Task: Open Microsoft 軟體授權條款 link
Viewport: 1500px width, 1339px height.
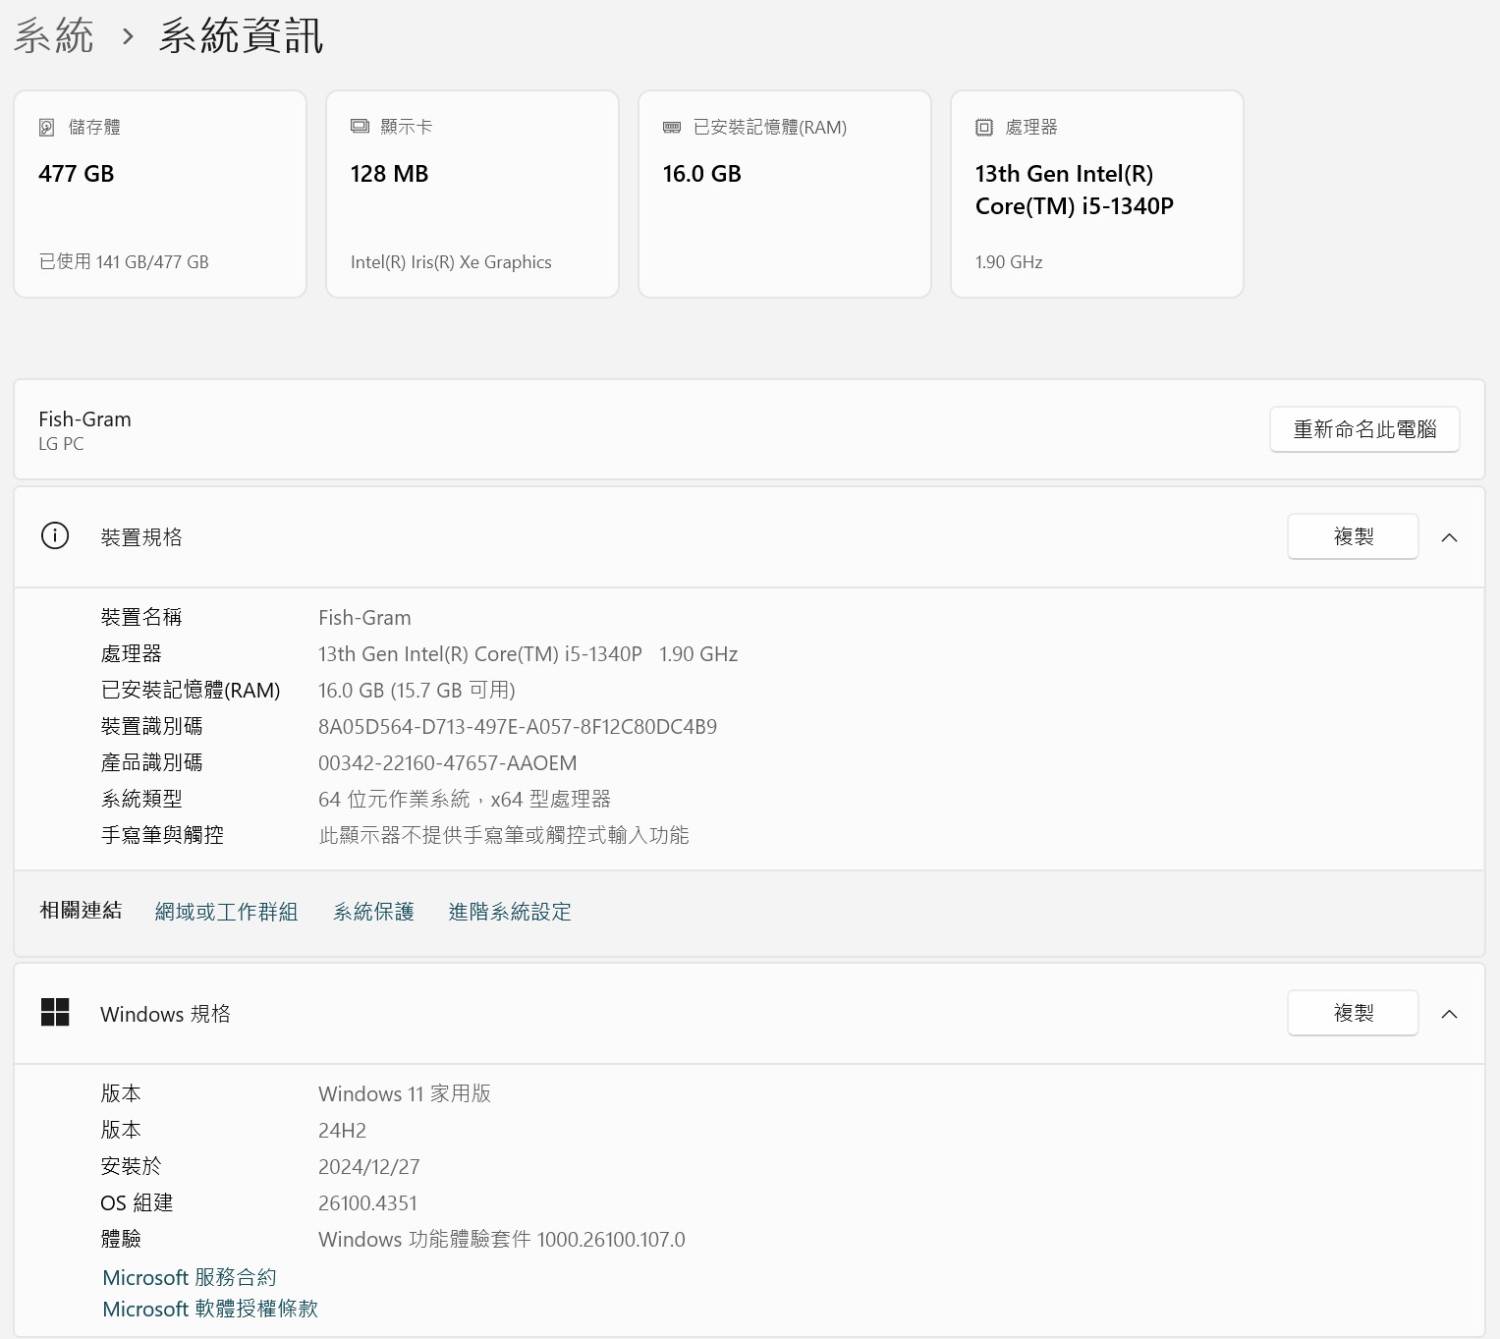Action: point(210,1309)
